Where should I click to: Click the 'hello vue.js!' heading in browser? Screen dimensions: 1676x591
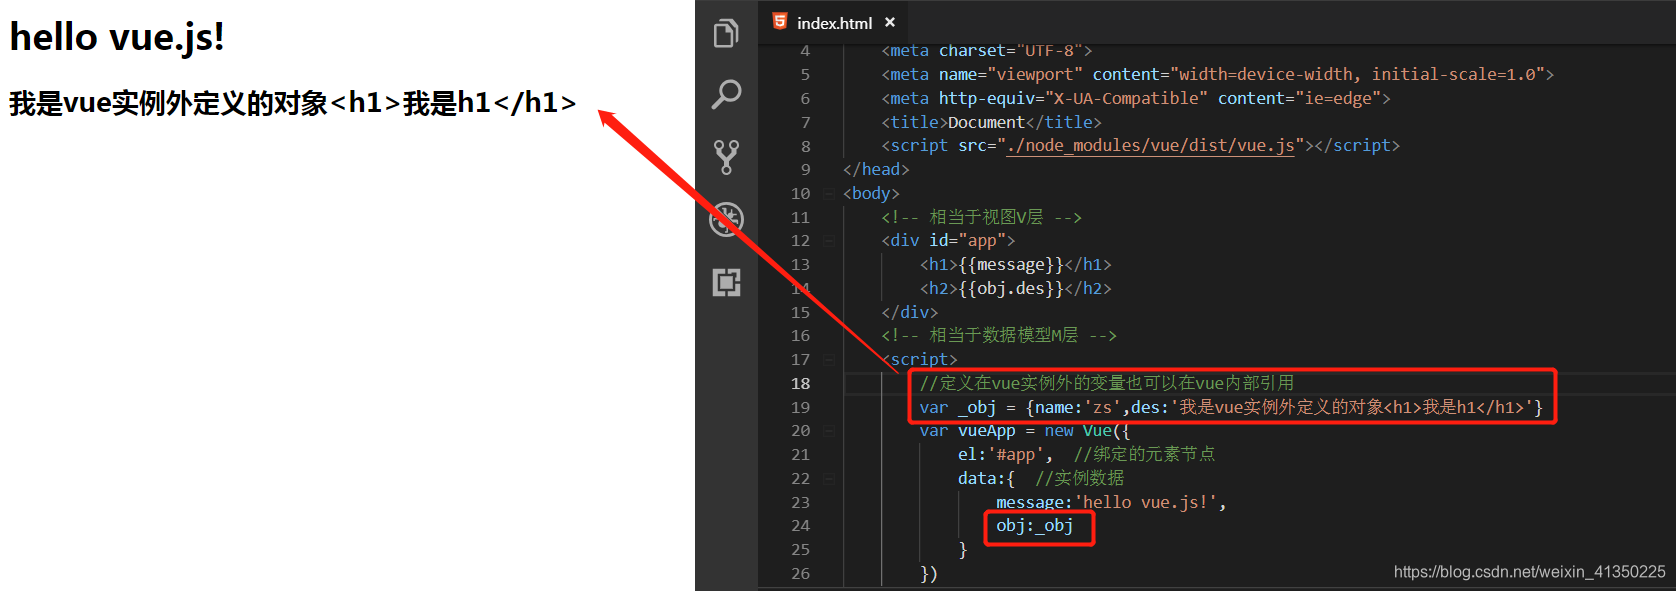tap(117, 37)
